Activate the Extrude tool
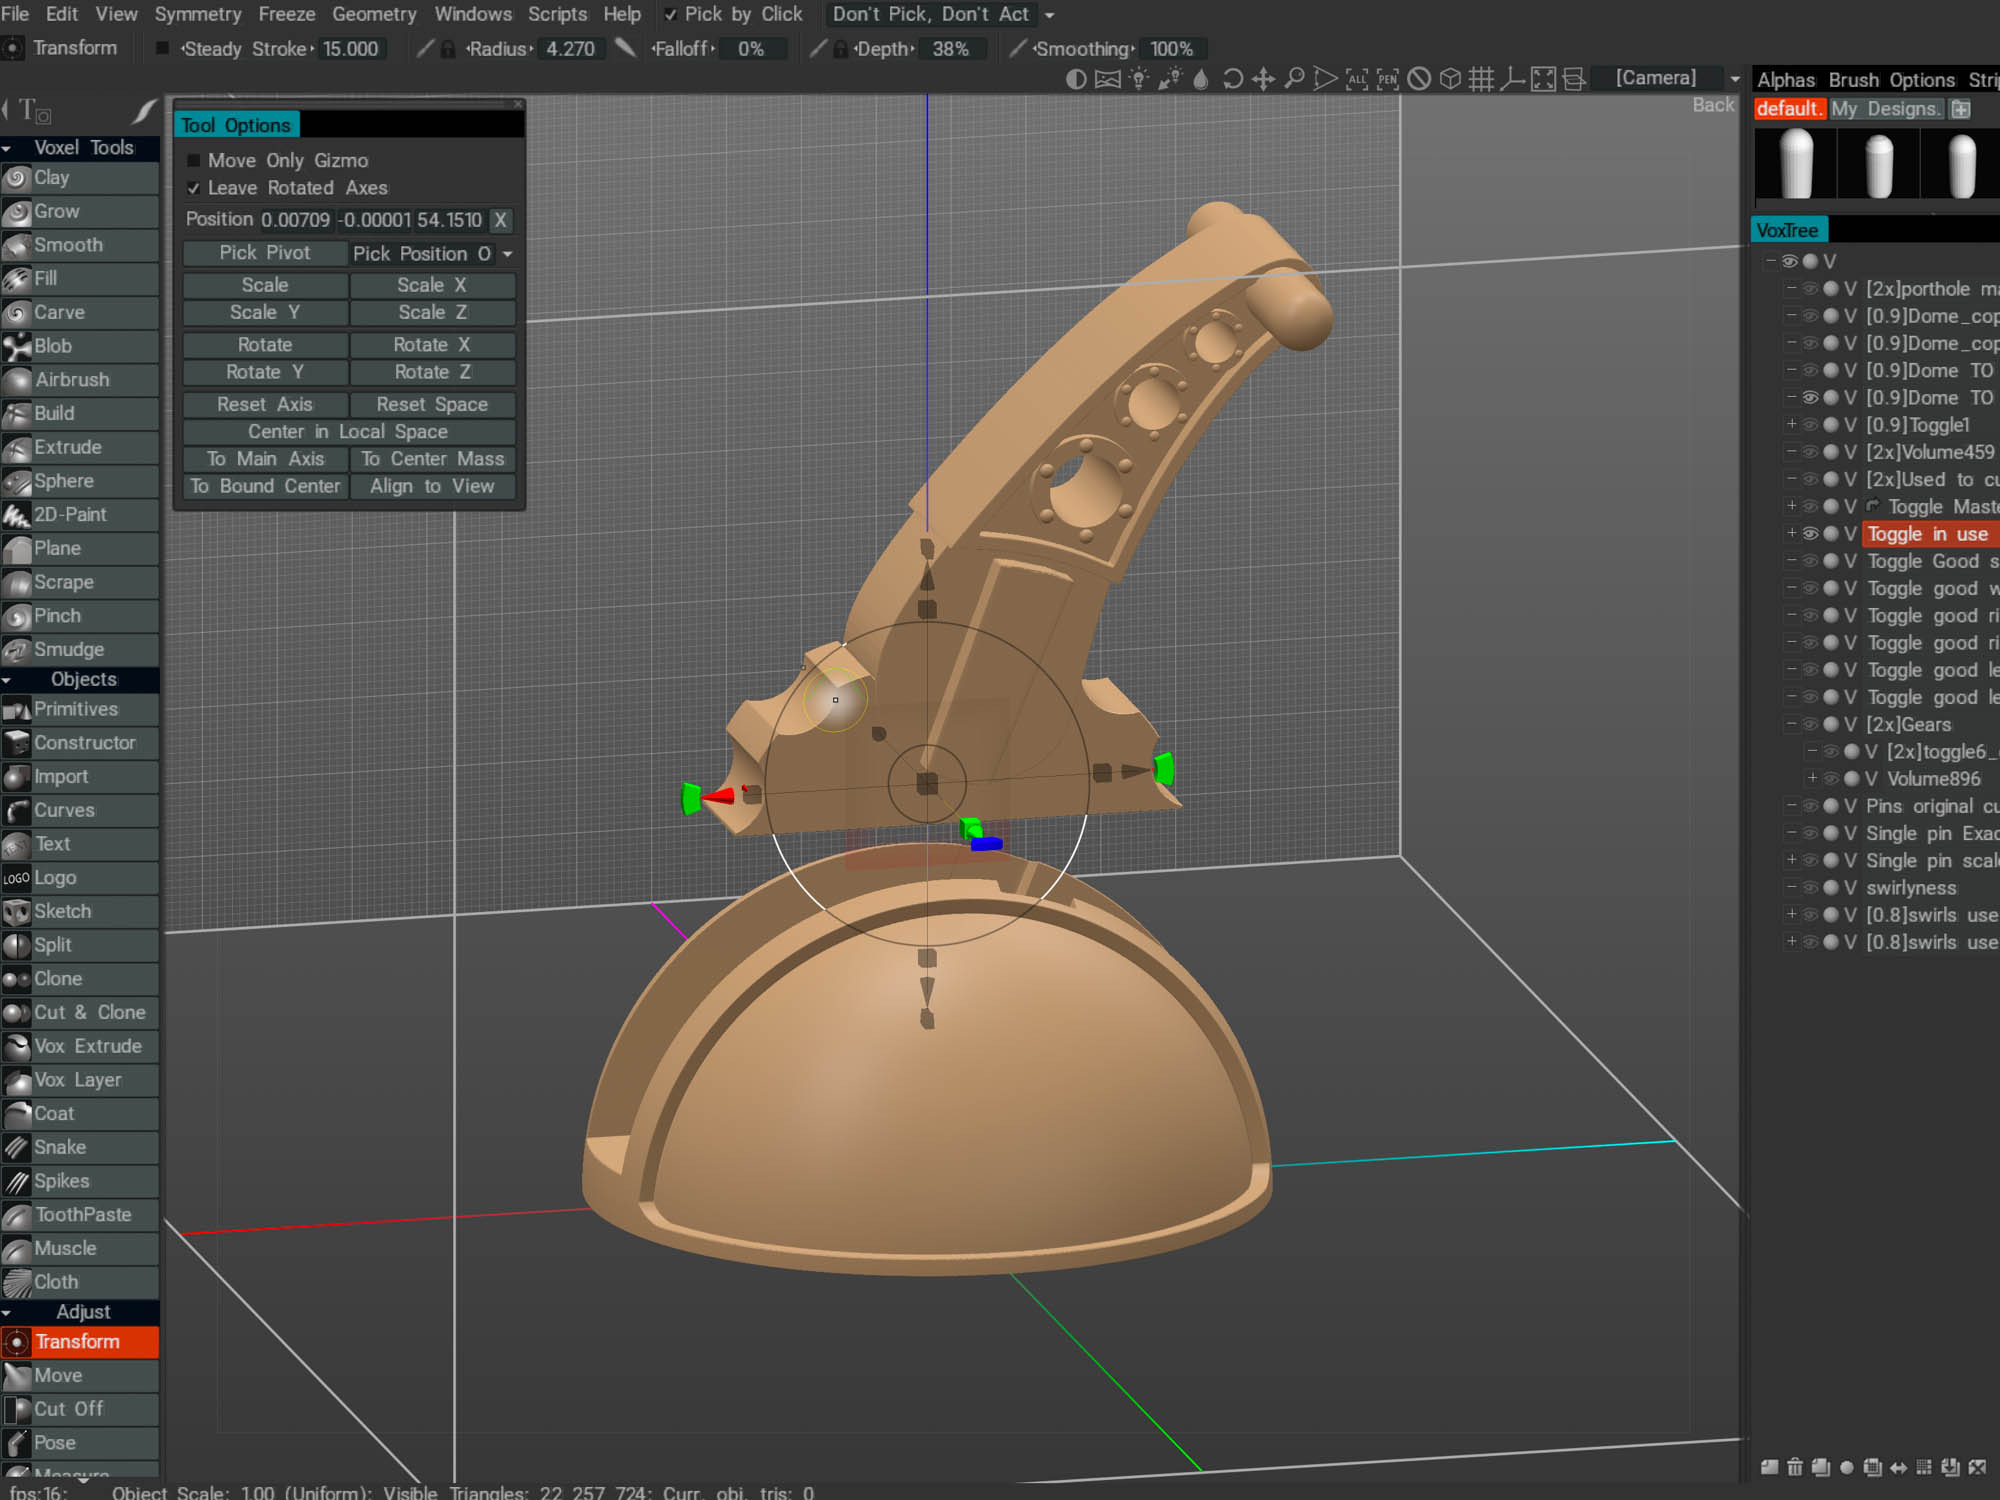Viewport: 2000px width, 1500px height. (80, 447)
